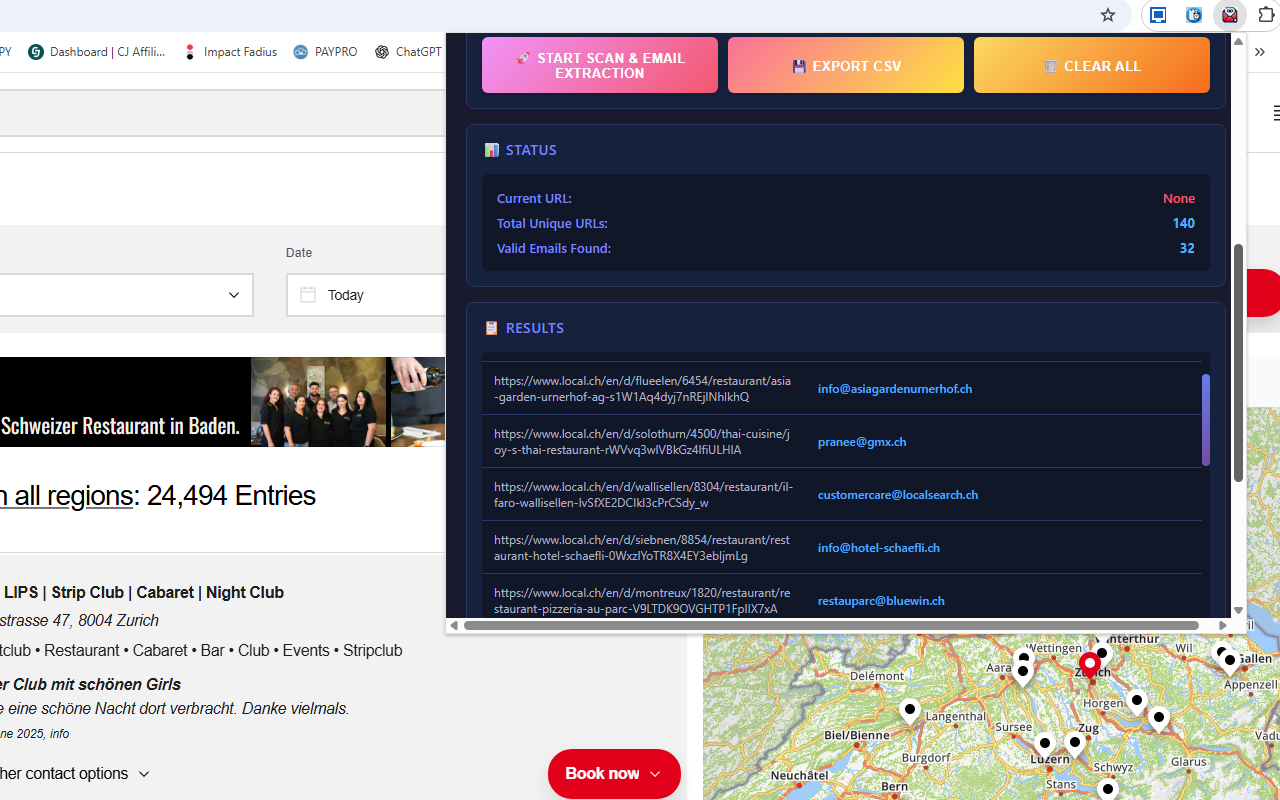
Task: Open the Impact Fadius bookmark
Action: coord(230,52)
